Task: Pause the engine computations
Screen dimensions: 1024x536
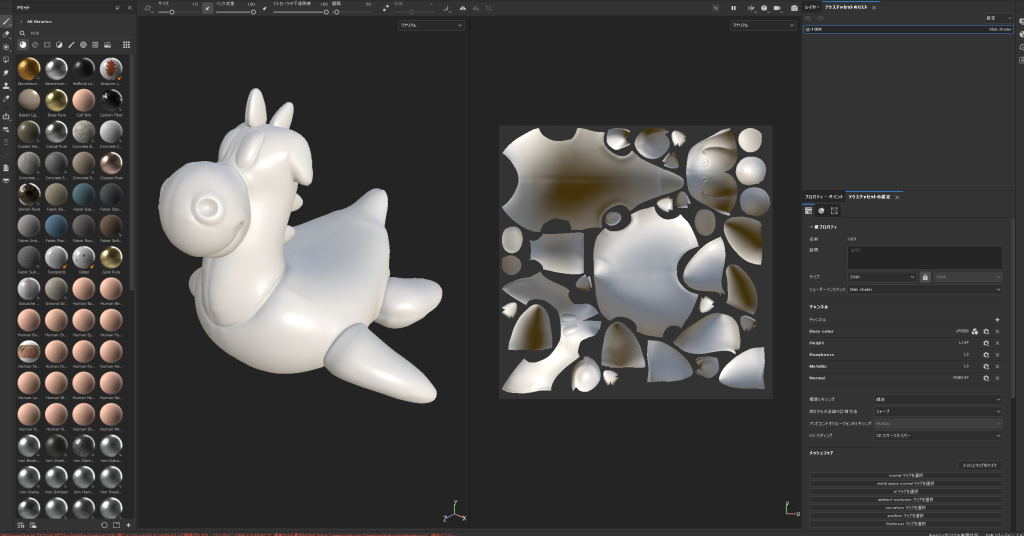Action: 733,8
